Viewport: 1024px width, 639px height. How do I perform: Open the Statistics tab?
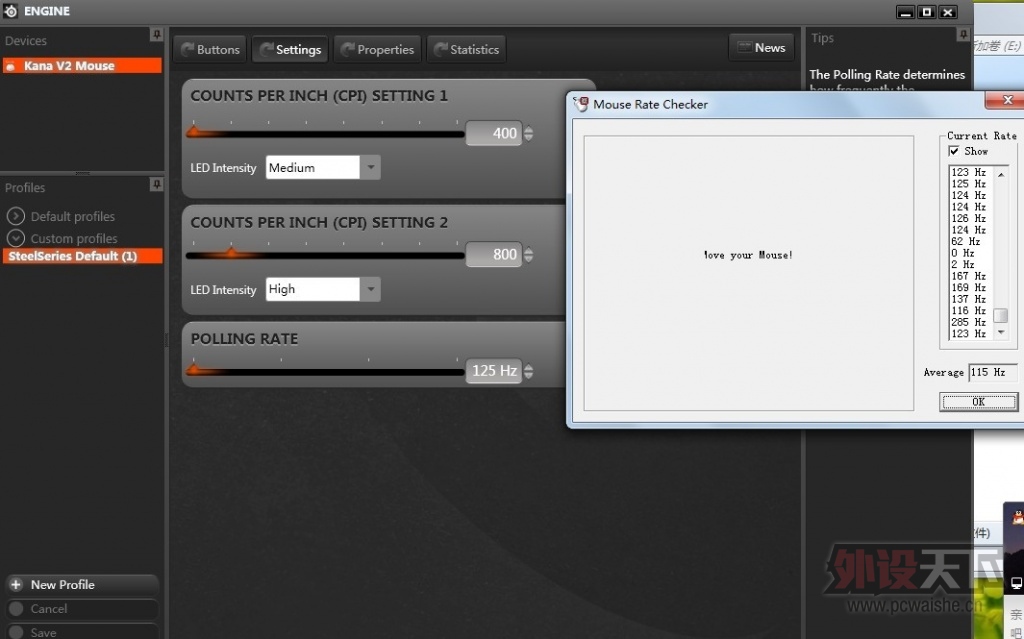coord(466,49)
